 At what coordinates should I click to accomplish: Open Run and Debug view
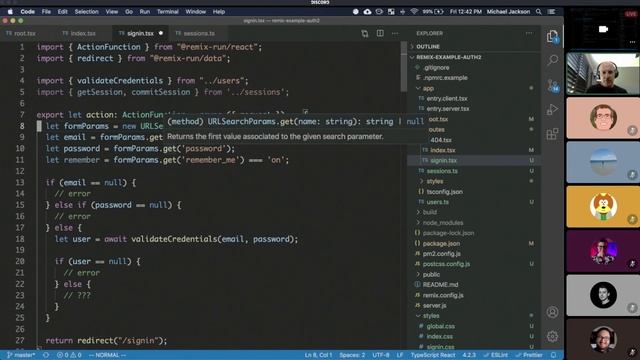tap(552, 109)
